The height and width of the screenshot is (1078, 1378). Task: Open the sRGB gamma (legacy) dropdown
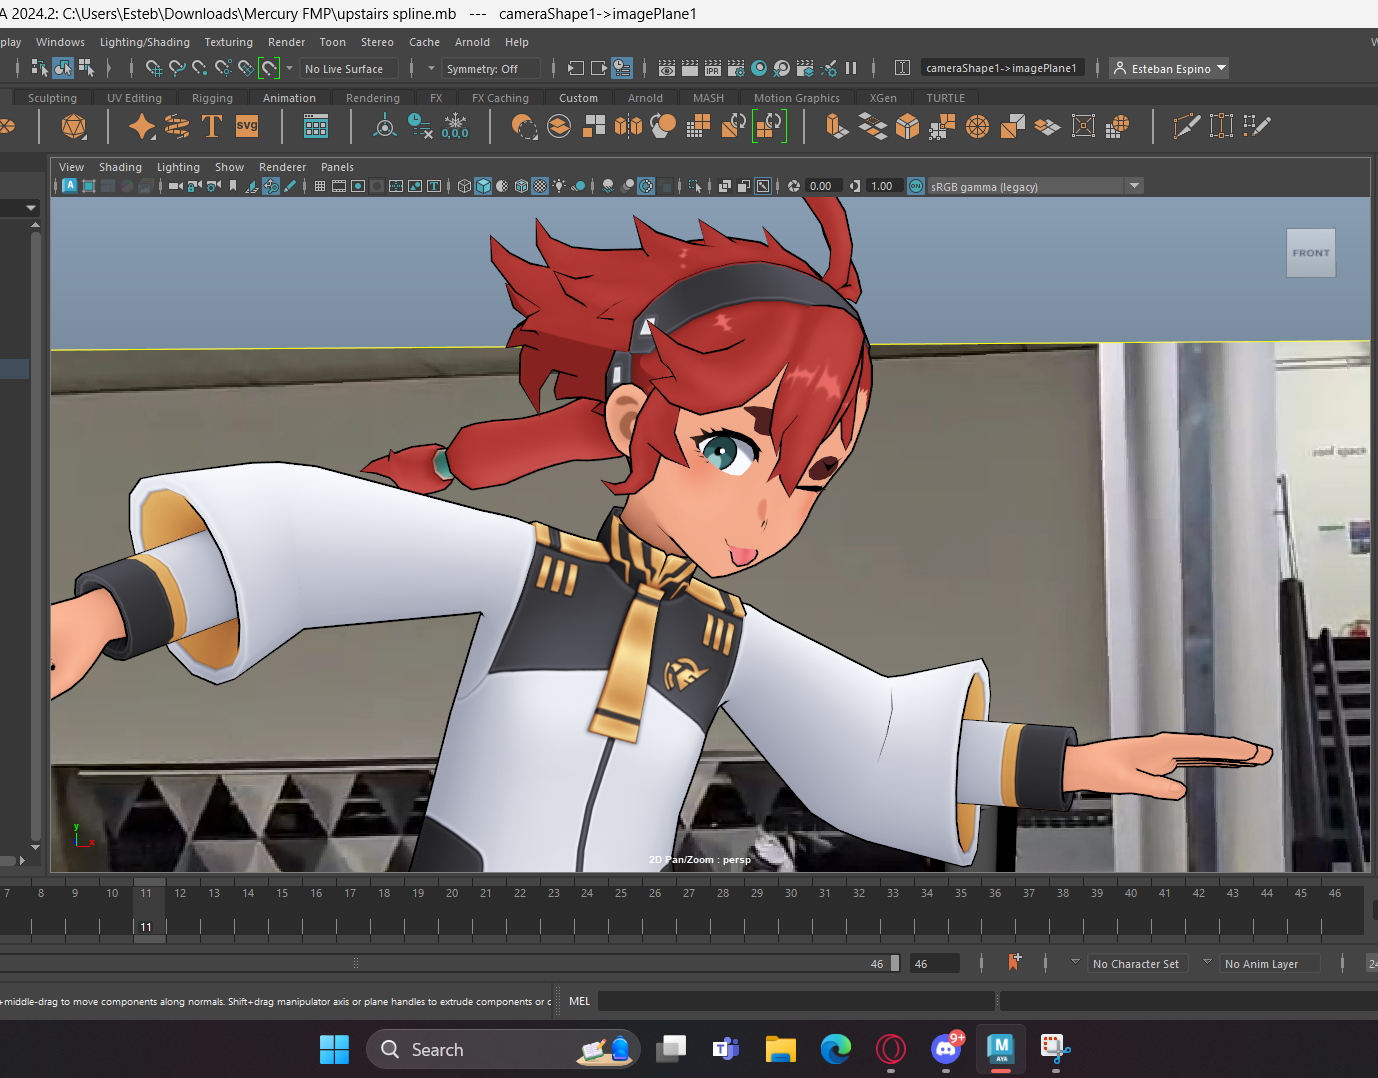tap(1035, 186)
